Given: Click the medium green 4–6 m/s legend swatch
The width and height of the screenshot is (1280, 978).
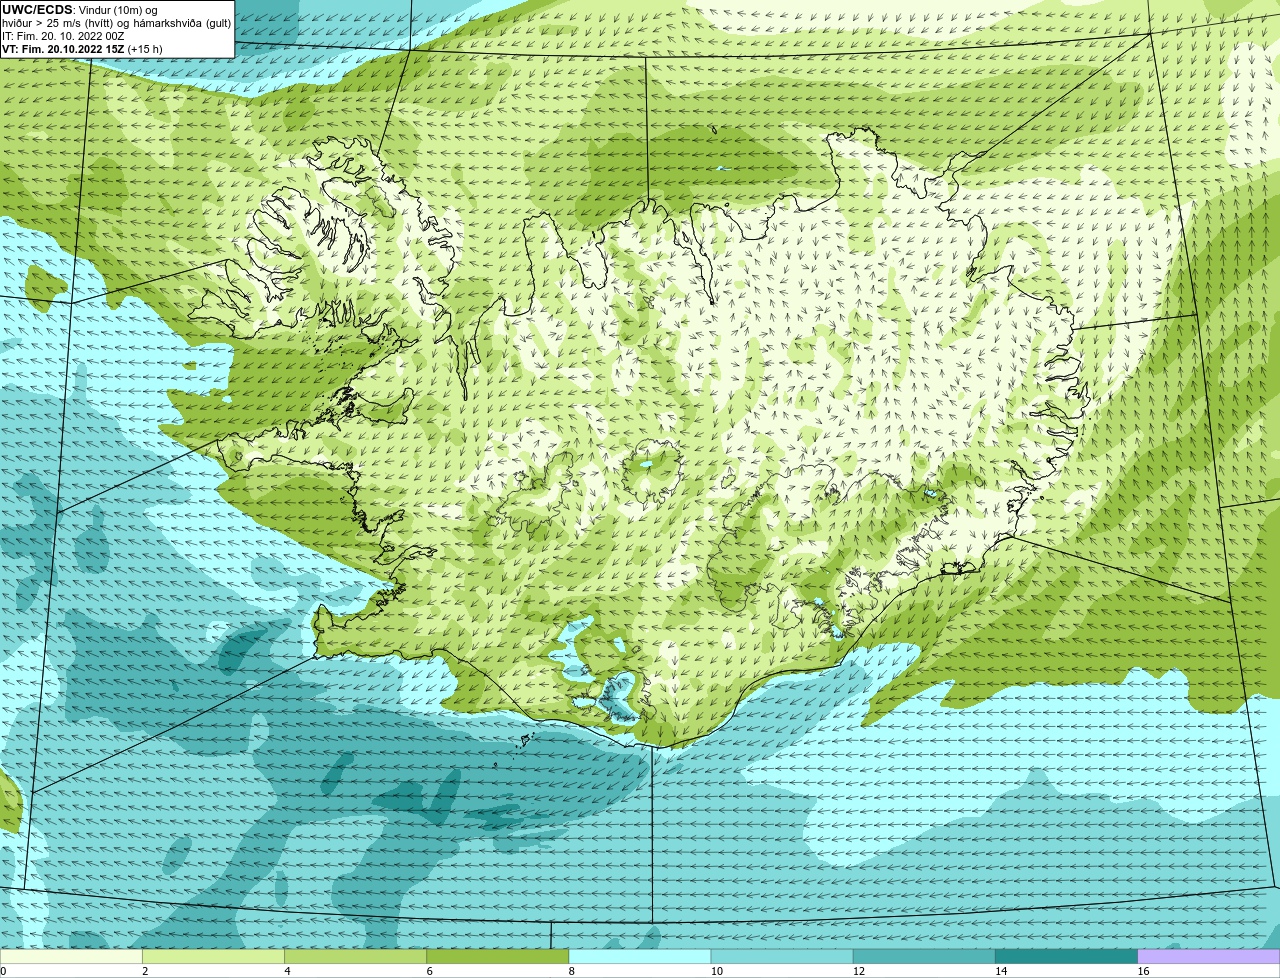Looking at the screenshot, I should click(x=355, y=957).
